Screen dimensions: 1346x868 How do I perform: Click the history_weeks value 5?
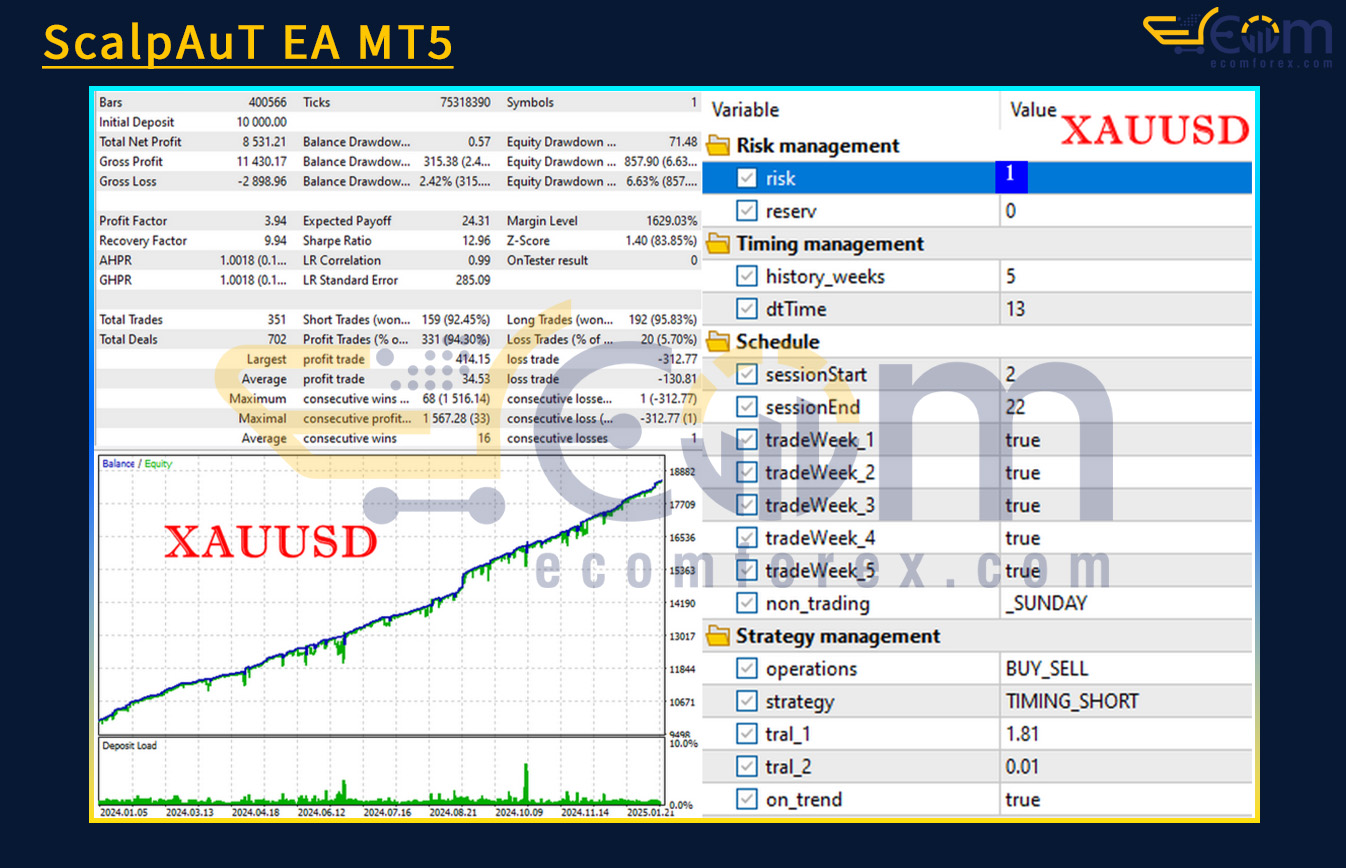(x=1011, y=276)
